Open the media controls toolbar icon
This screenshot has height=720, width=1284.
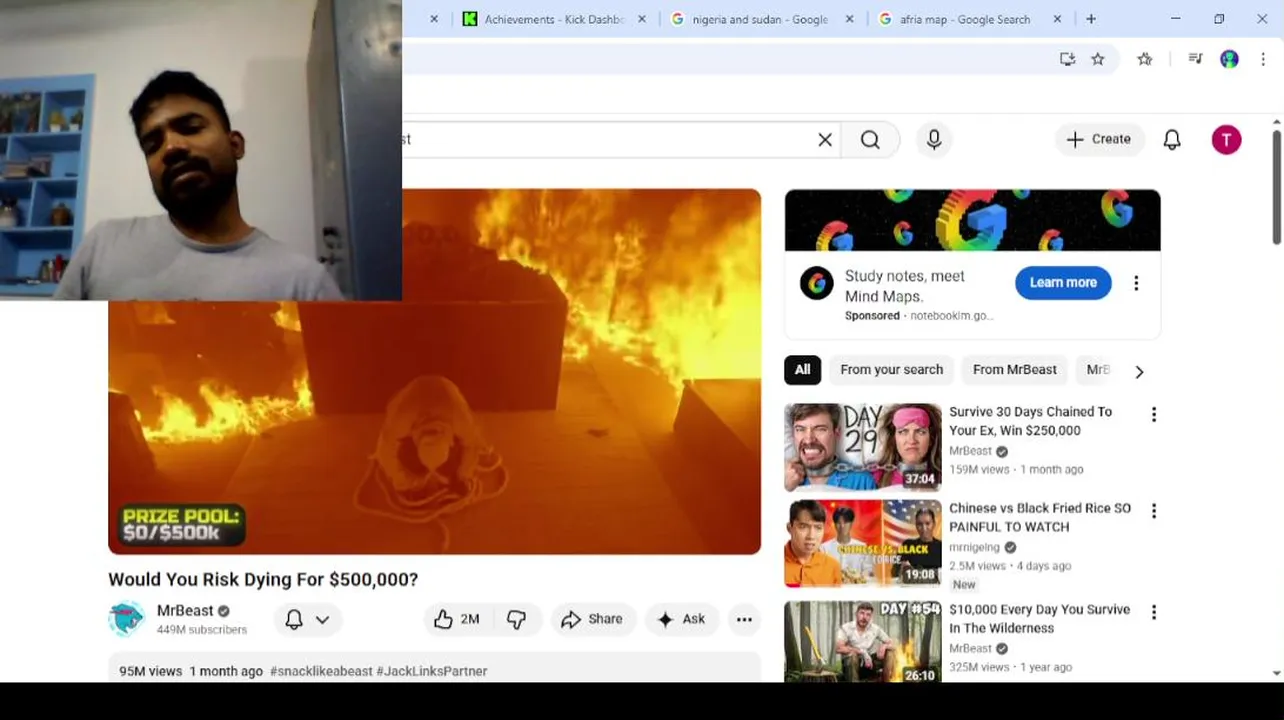[x=1195, y=59]
